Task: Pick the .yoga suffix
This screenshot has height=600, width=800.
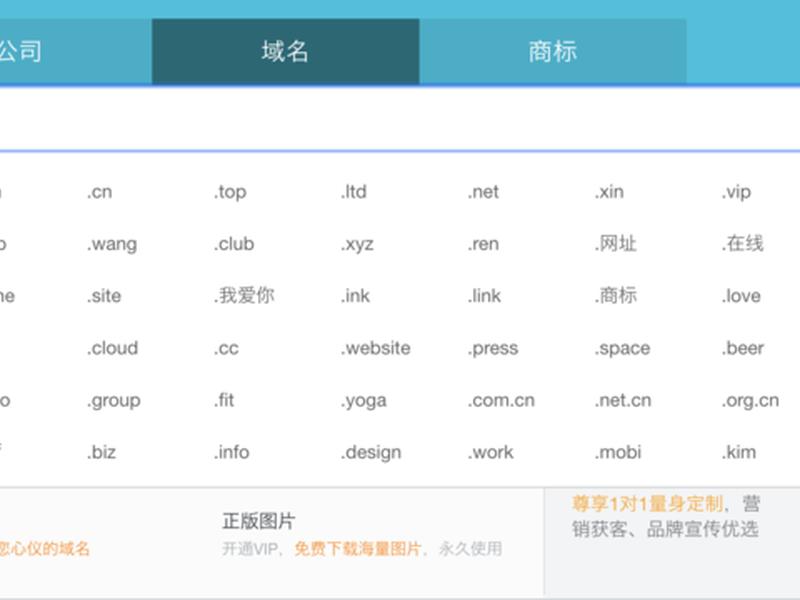Action: (364, 401)
